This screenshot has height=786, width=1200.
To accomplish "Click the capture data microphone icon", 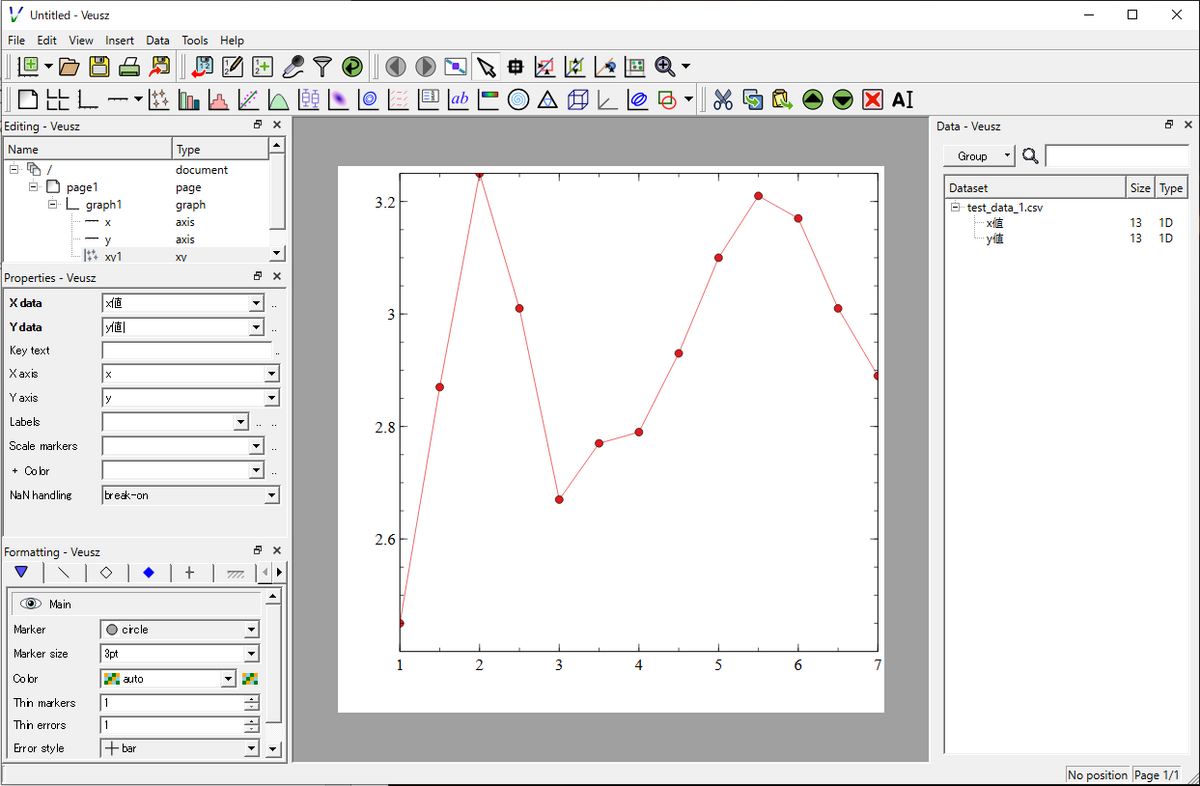I will 292,67.
